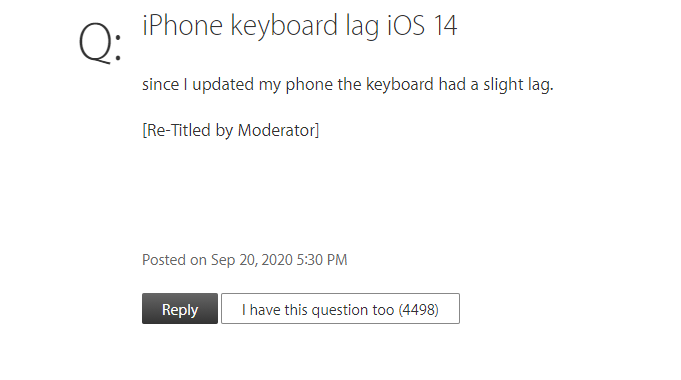Click "Sep 20, 2020" in the posted date

(x=251, y=260)
